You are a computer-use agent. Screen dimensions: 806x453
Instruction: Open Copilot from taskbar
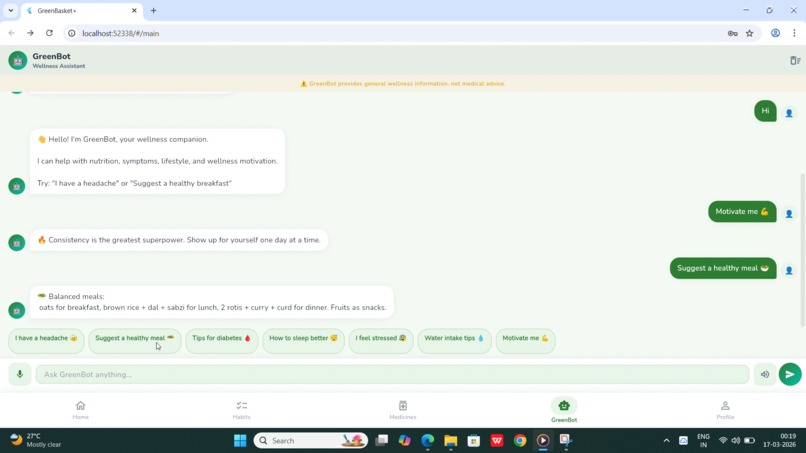[x=405, y=441]
